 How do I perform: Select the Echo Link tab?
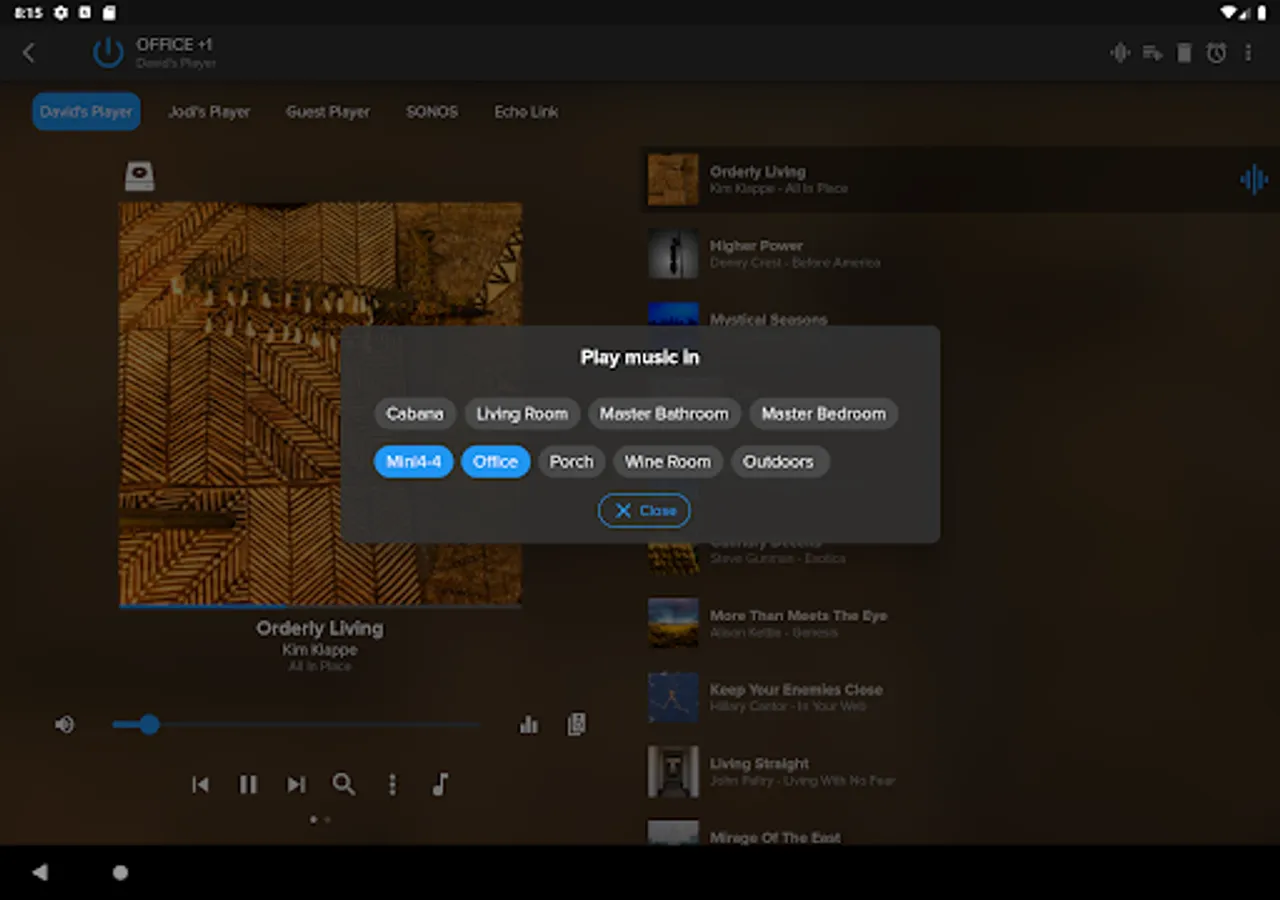pyautogui.click(x=526, y=112)
